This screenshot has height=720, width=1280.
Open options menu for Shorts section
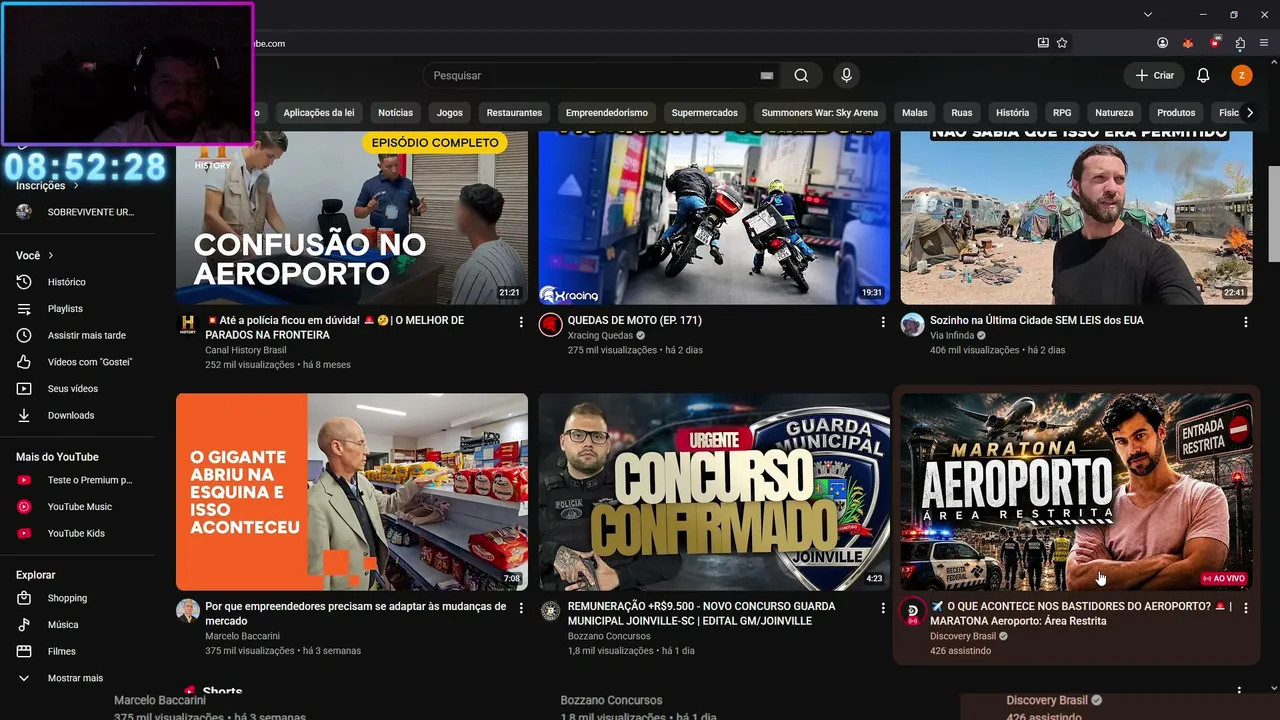[1239, 691]
